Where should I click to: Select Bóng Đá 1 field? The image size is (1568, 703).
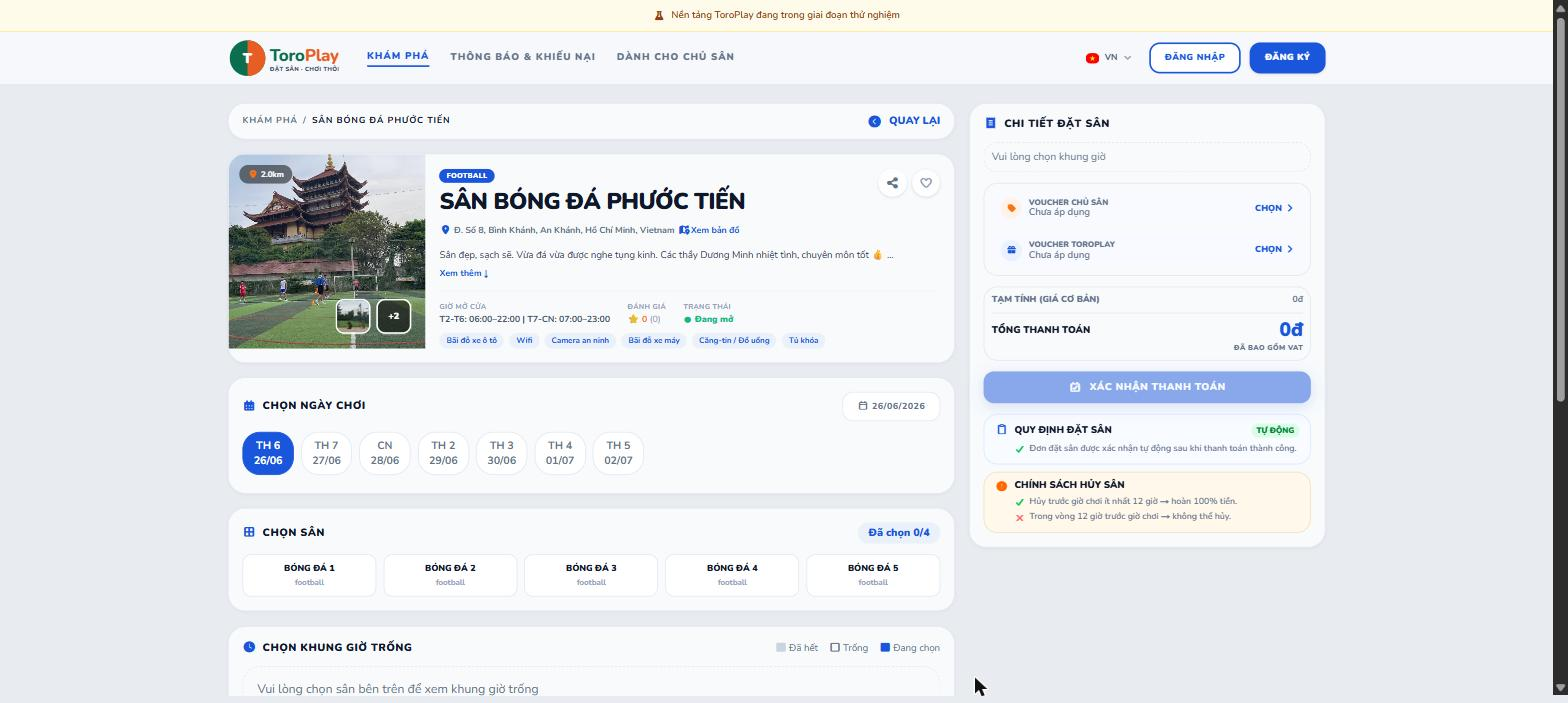[x=309, y=575]
